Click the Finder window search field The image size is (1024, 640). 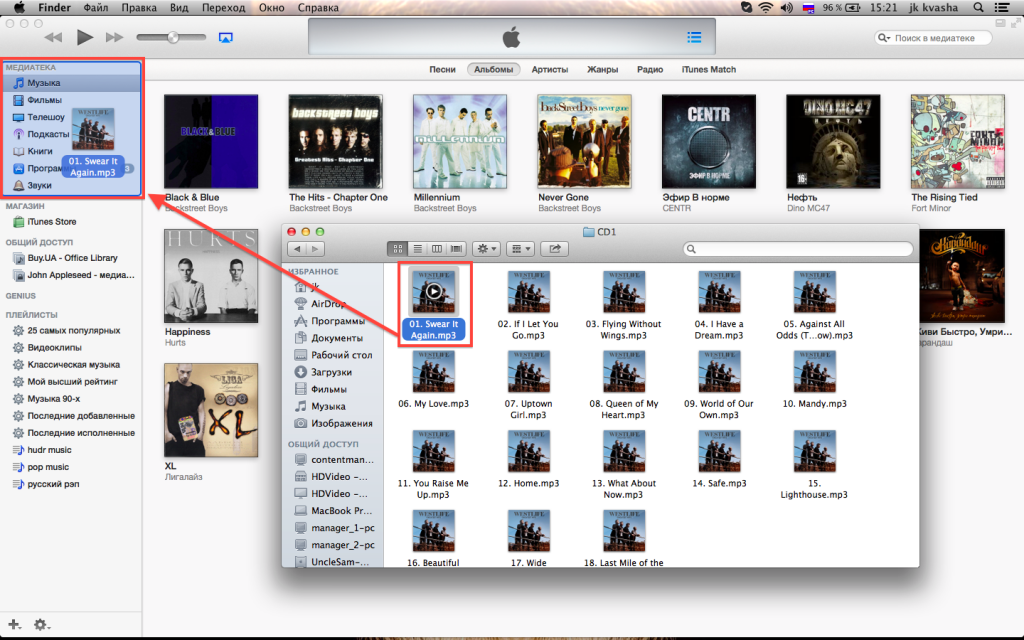(797, 249)
